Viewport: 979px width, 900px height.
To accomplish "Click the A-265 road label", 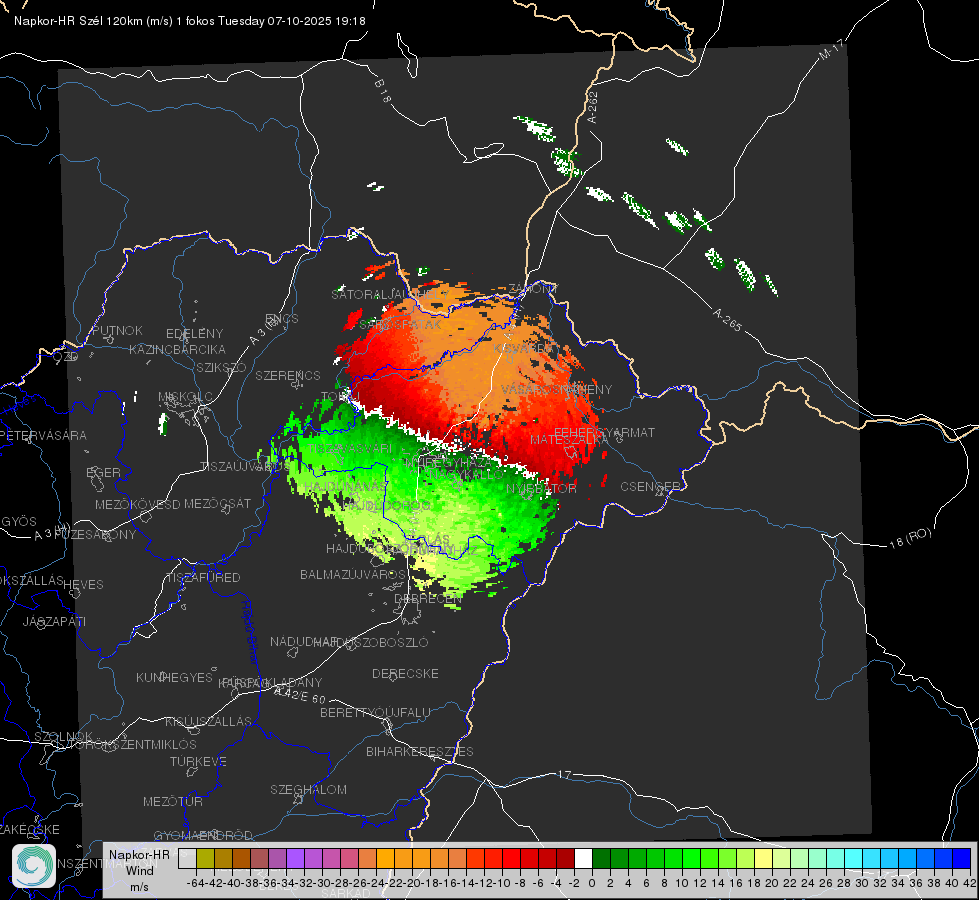I will 727,319.
